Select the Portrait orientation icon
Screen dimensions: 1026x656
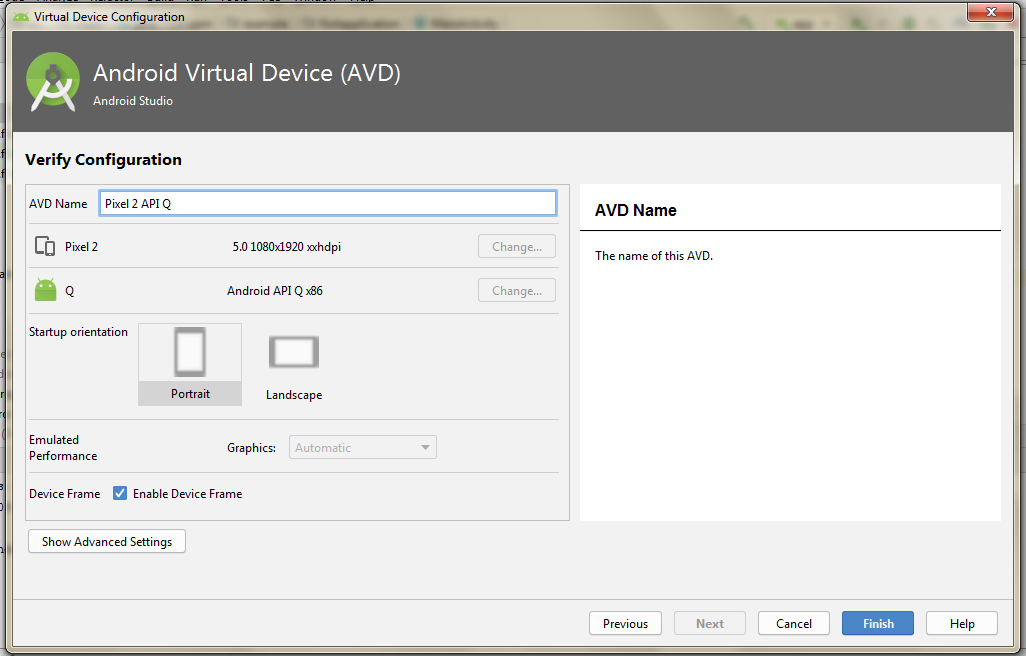[x=190, y=354]
